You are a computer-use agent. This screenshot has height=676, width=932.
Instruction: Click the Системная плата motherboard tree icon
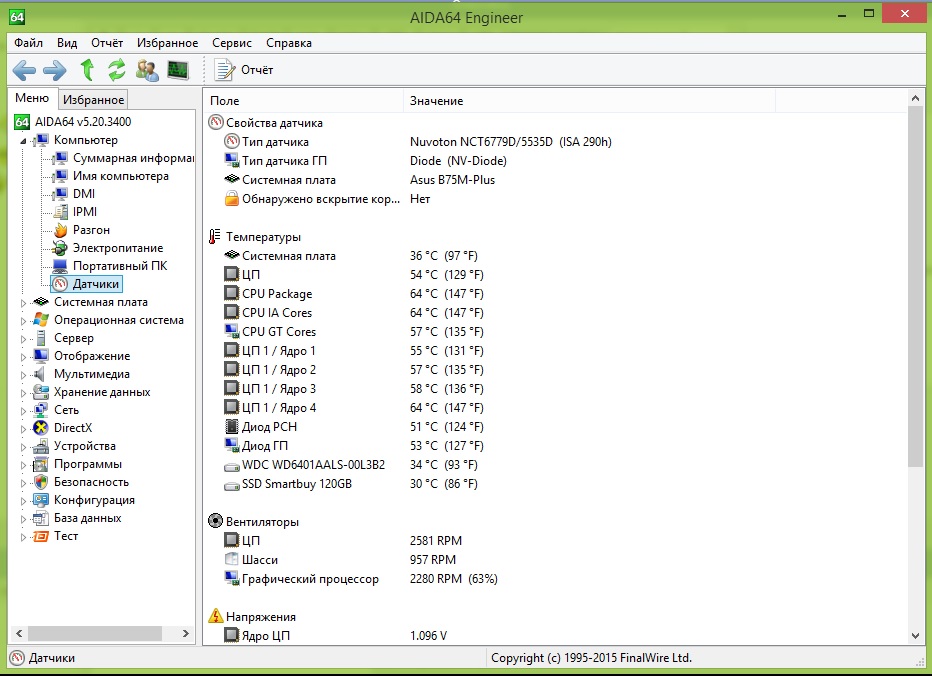click(x=41, y=302)
